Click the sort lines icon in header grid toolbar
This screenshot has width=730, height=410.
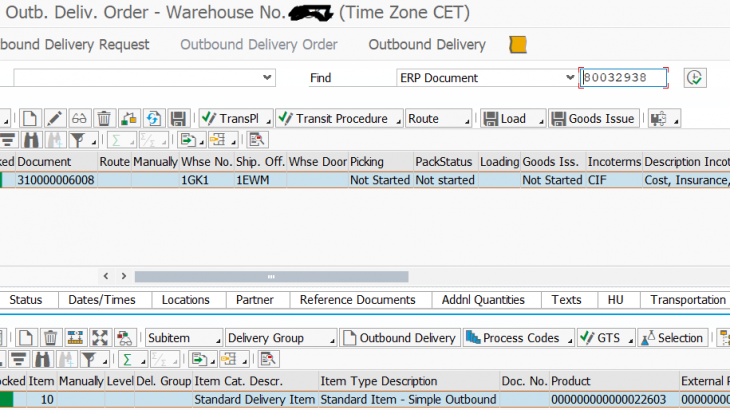[x=8, y=140]
